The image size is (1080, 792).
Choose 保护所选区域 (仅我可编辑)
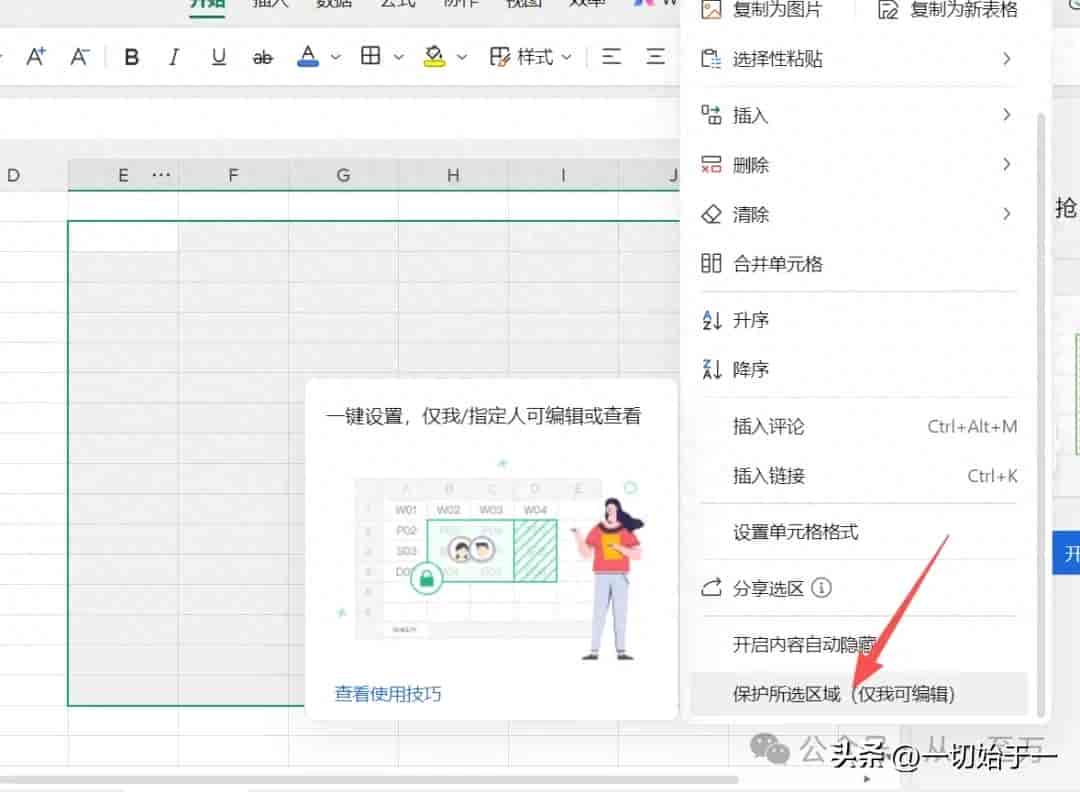point(858,694)
